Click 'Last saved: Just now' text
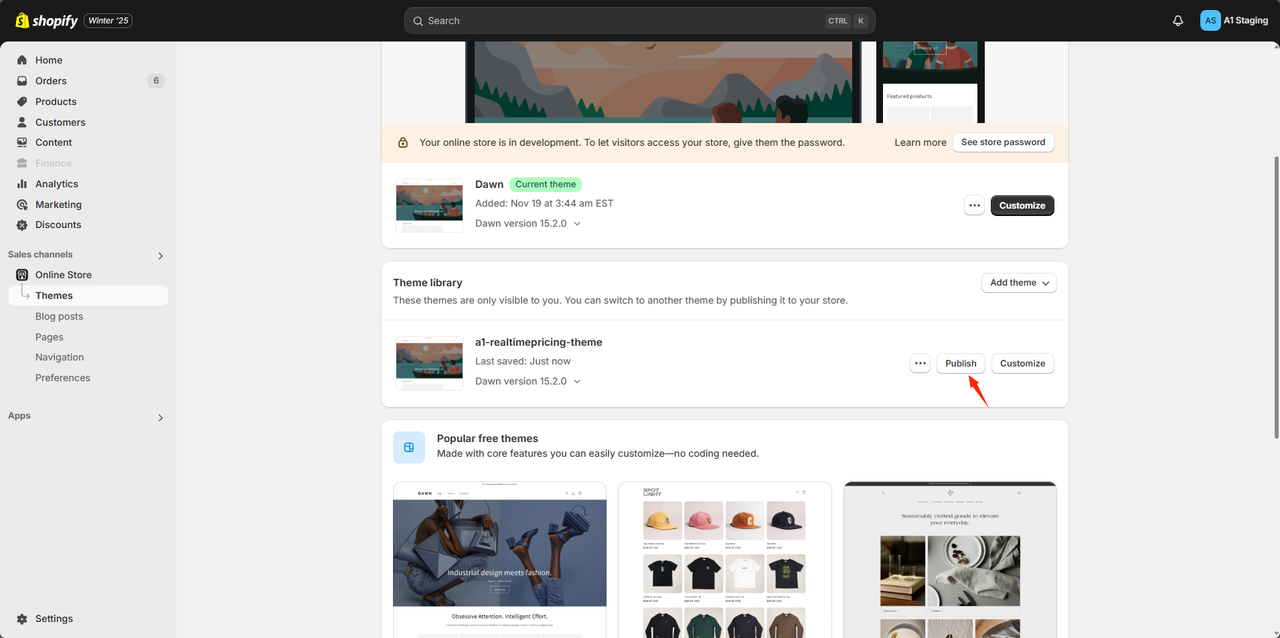 point(523,361)
